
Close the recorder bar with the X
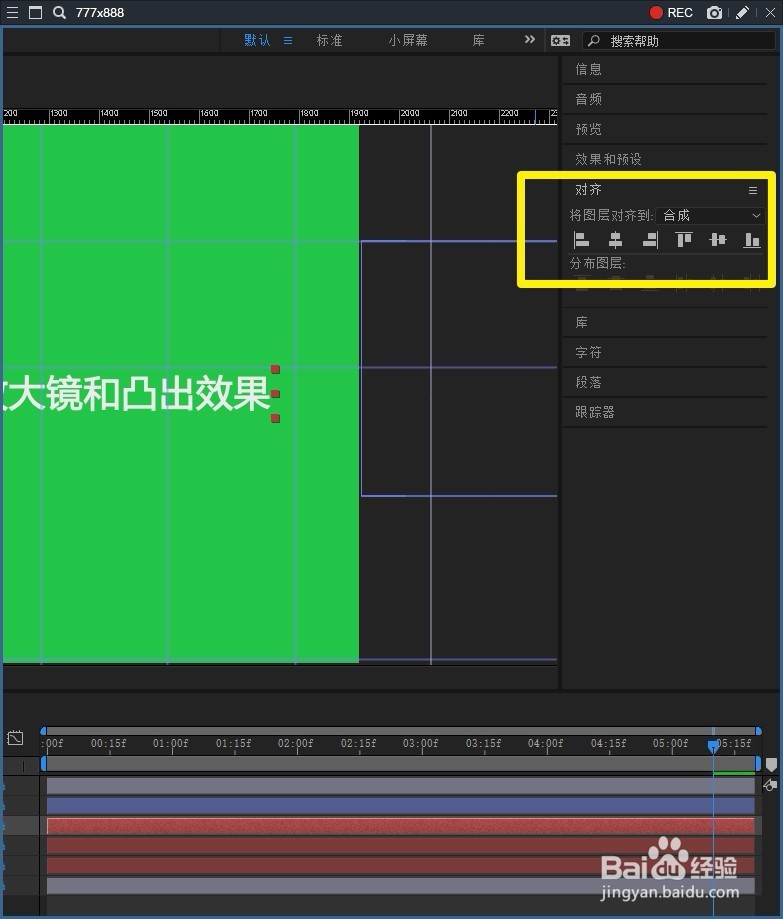(770, 12)
